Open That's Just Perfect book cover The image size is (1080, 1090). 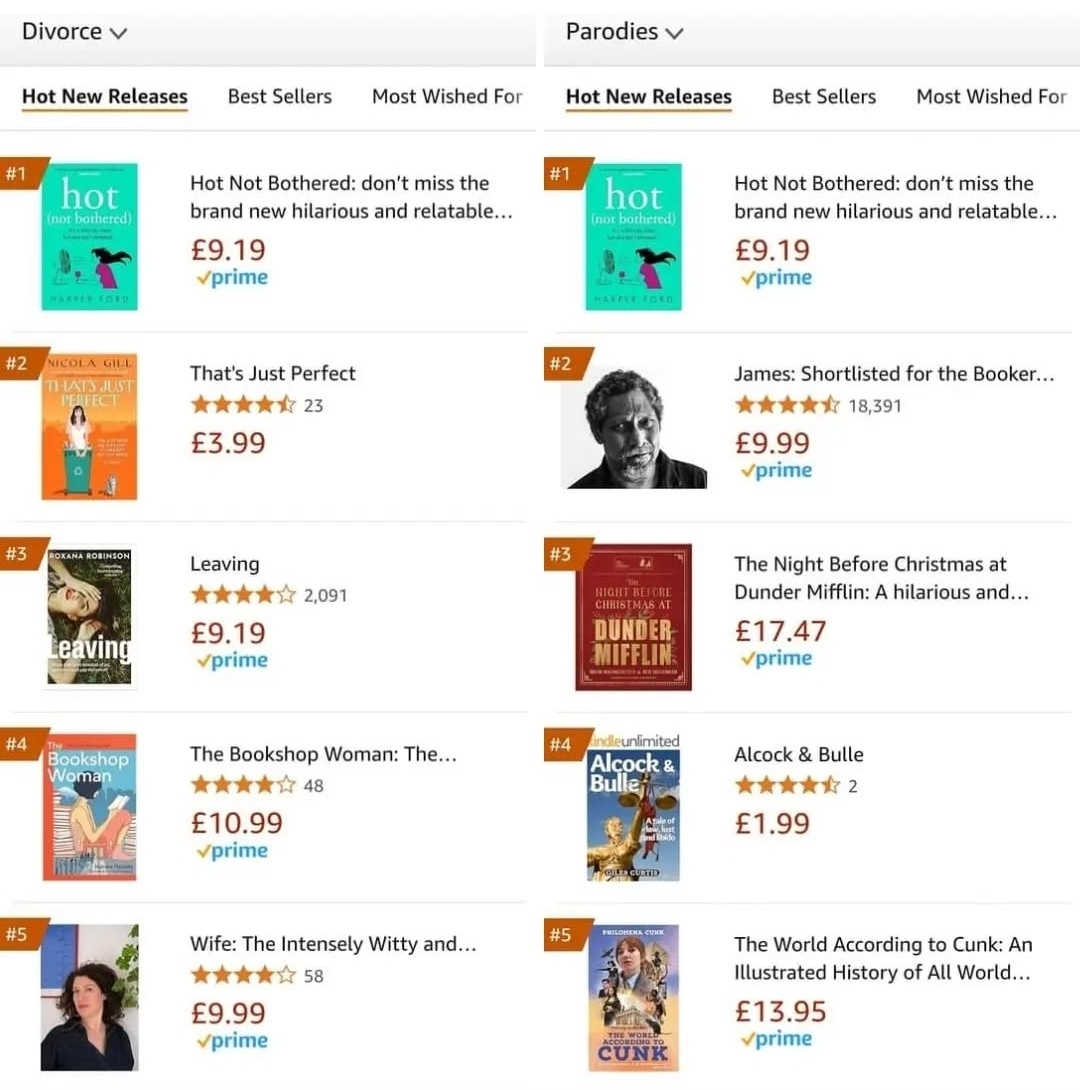point(89,427)
